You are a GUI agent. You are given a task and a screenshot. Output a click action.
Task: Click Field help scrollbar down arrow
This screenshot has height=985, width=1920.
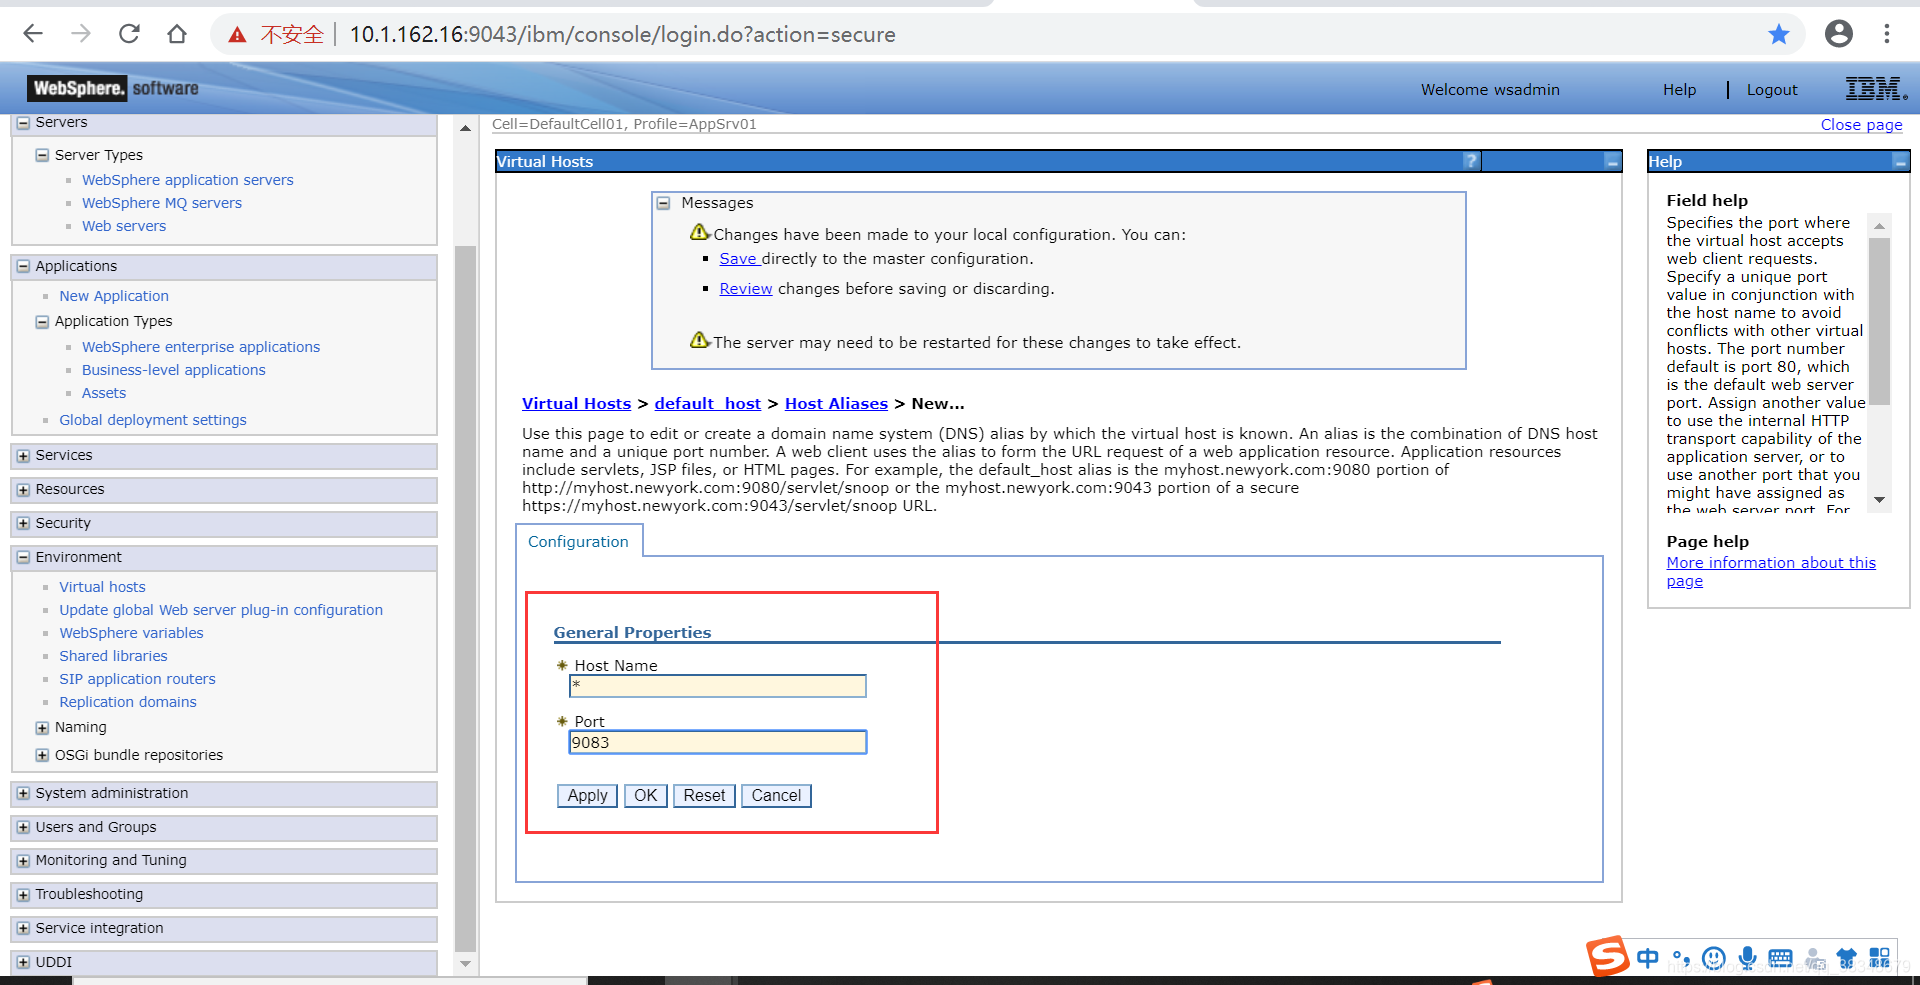[x=1879, y=500]
